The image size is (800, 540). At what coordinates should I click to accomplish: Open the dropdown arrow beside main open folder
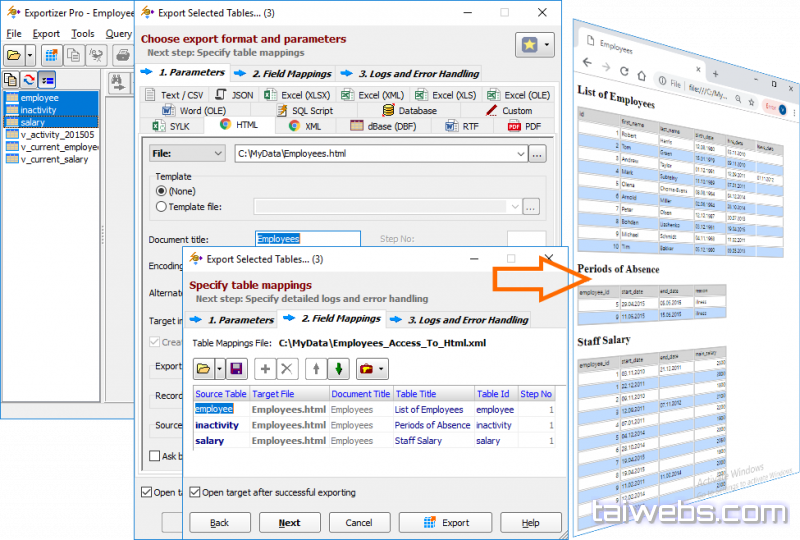pyautogui.click(x=30, y=55)
